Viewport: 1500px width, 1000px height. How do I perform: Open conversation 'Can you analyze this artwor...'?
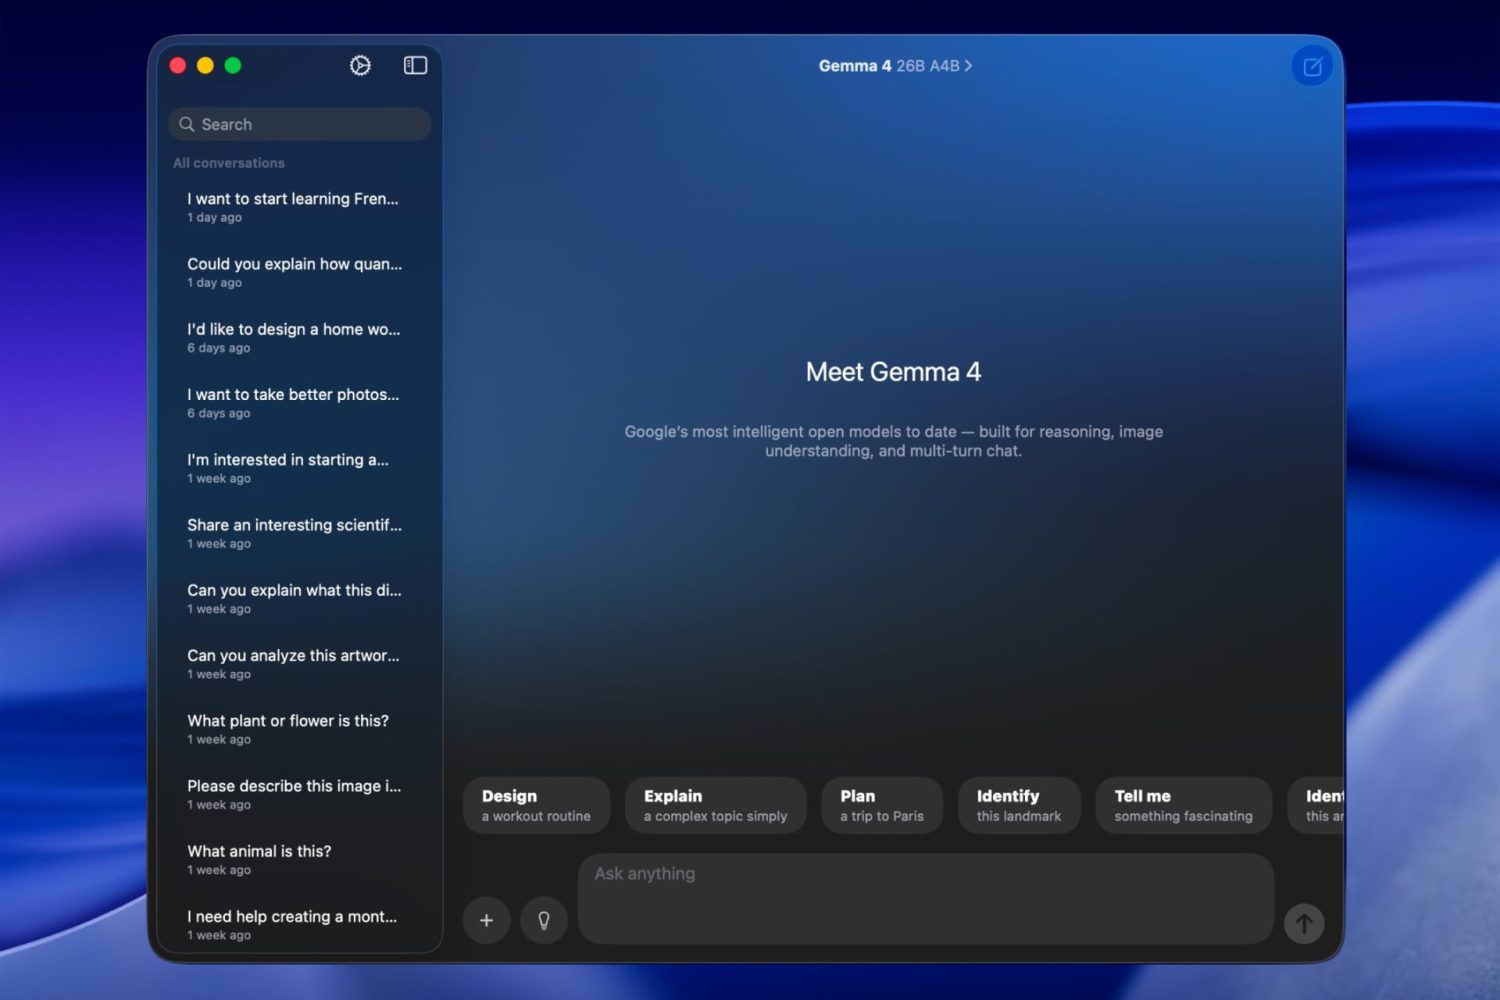(x=300, y=664)
